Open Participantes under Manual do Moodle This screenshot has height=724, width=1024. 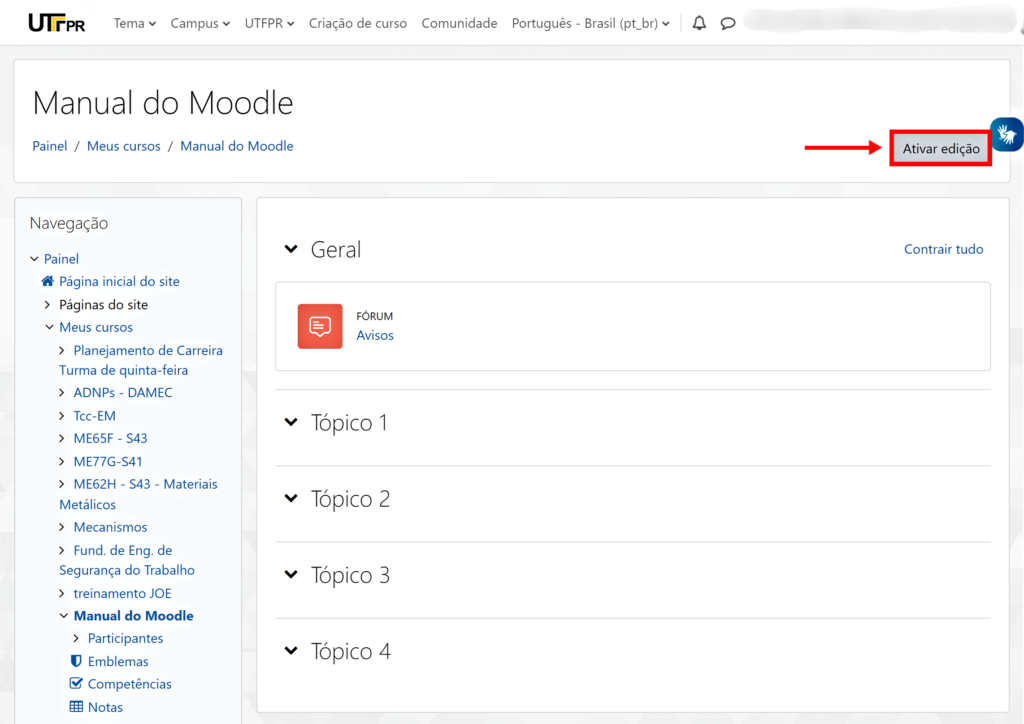(125, 638)
